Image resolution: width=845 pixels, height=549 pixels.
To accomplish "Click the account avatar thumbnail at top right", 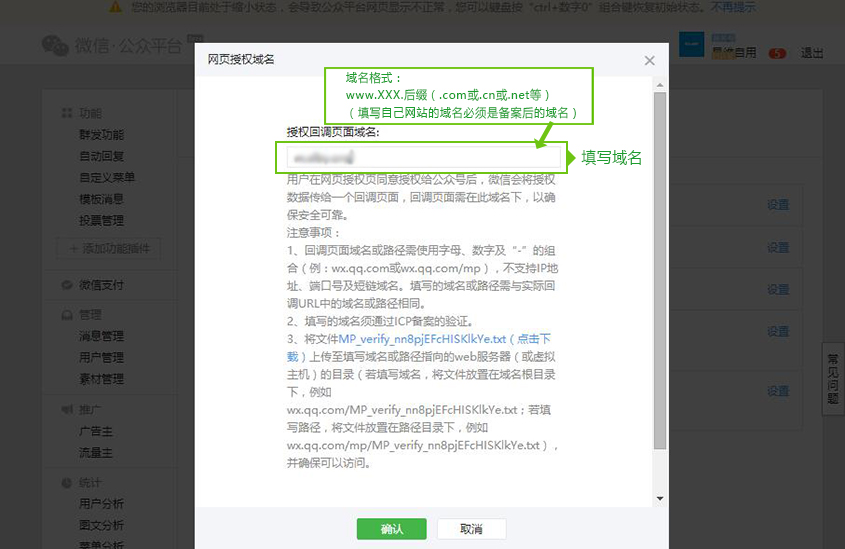I will [x=692, y=46].
